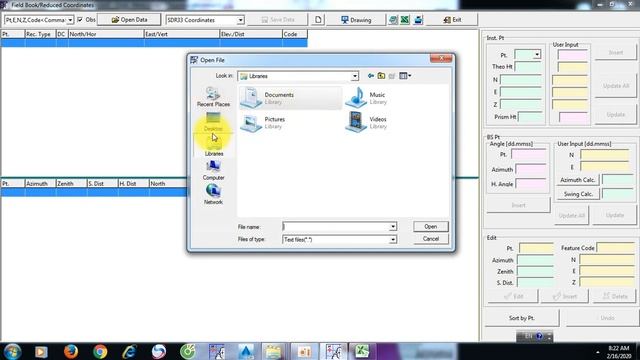The image size is (640, 360).
Task: Click the S. Dist column header
Action: coord(102,184)
